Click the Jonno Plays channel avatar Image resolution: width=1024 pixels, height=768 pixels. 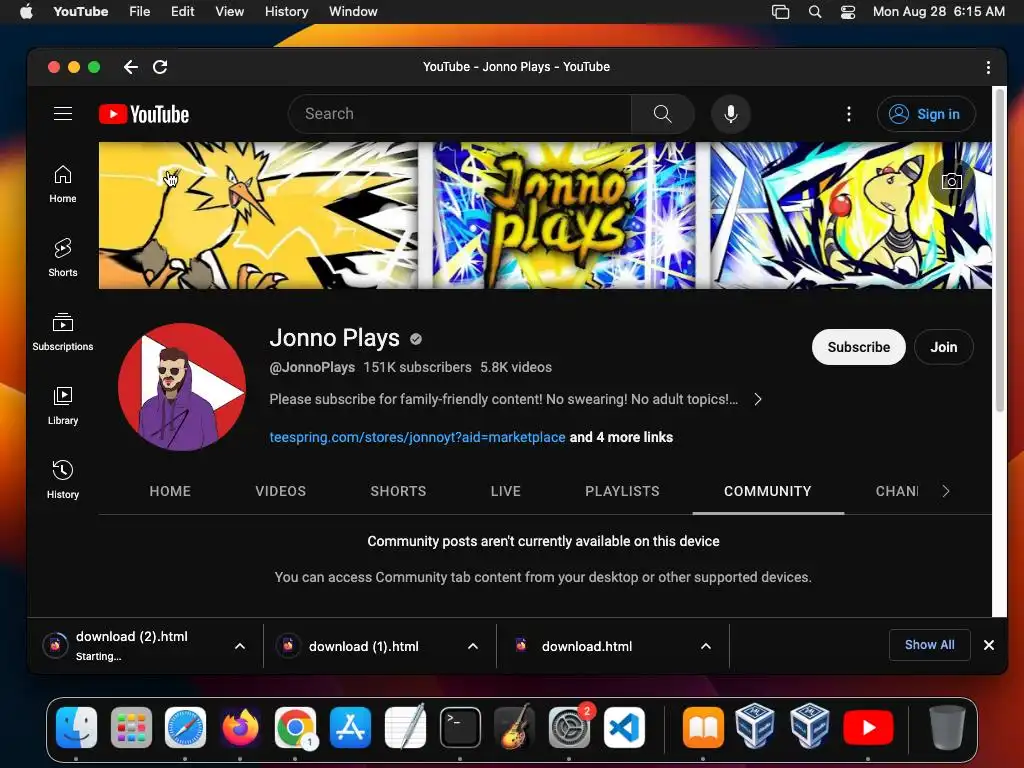[x=182, y=387]
